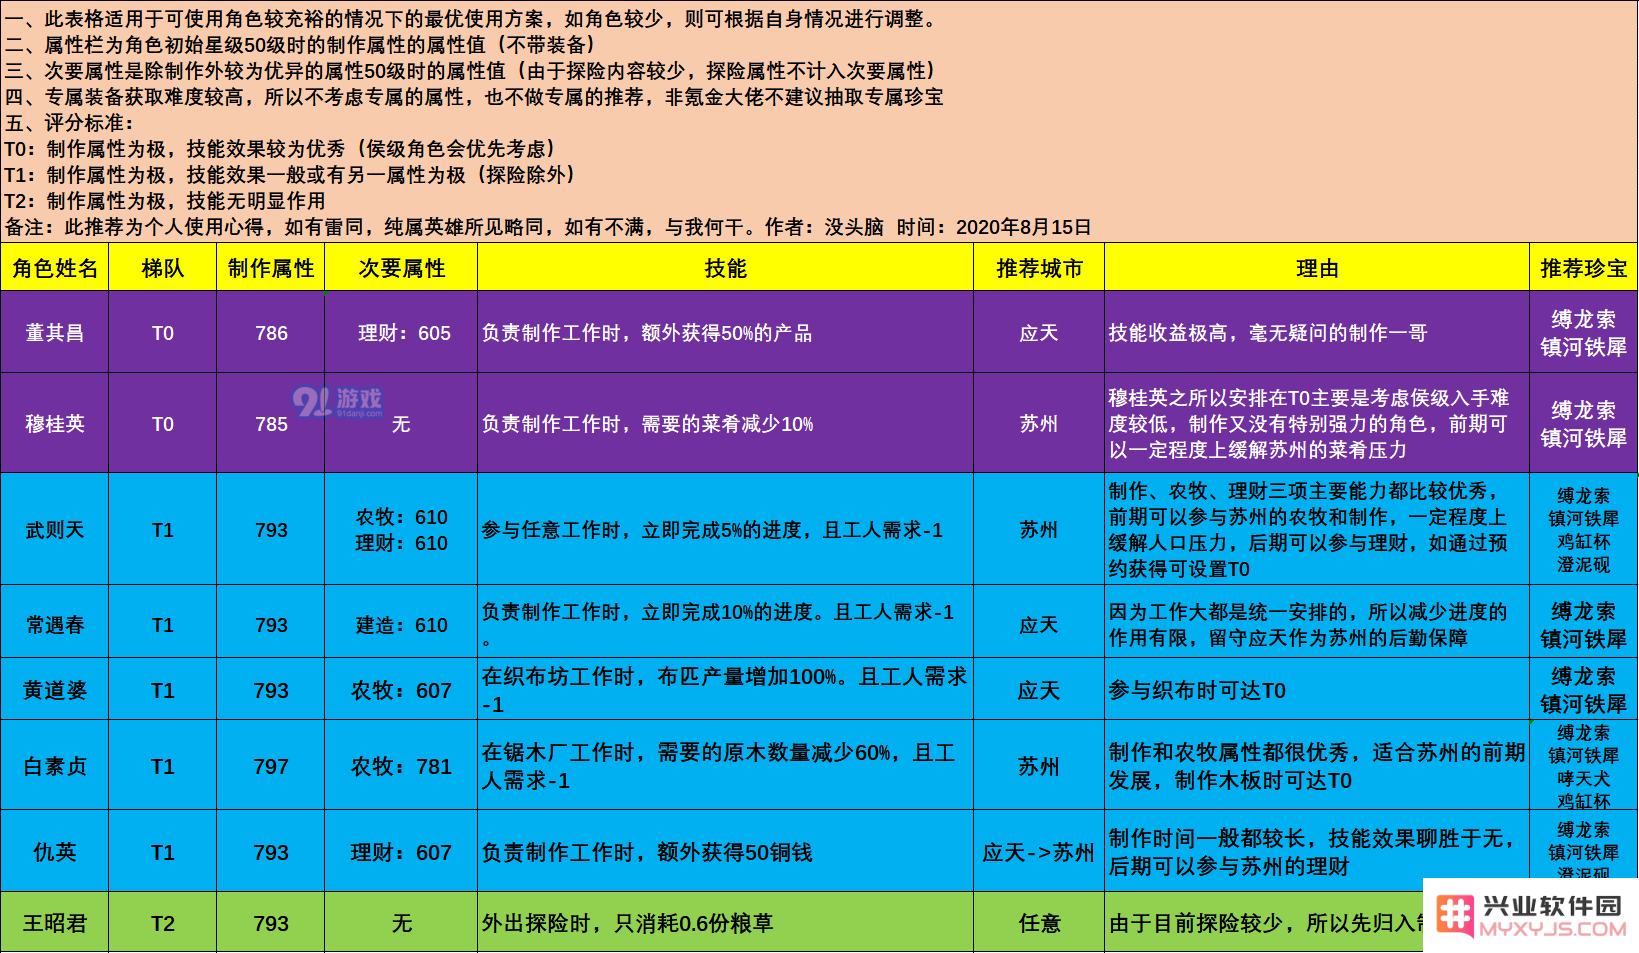Click the 785 crafting value cell
The image size is (1639, 953).
tap(271, 424)
